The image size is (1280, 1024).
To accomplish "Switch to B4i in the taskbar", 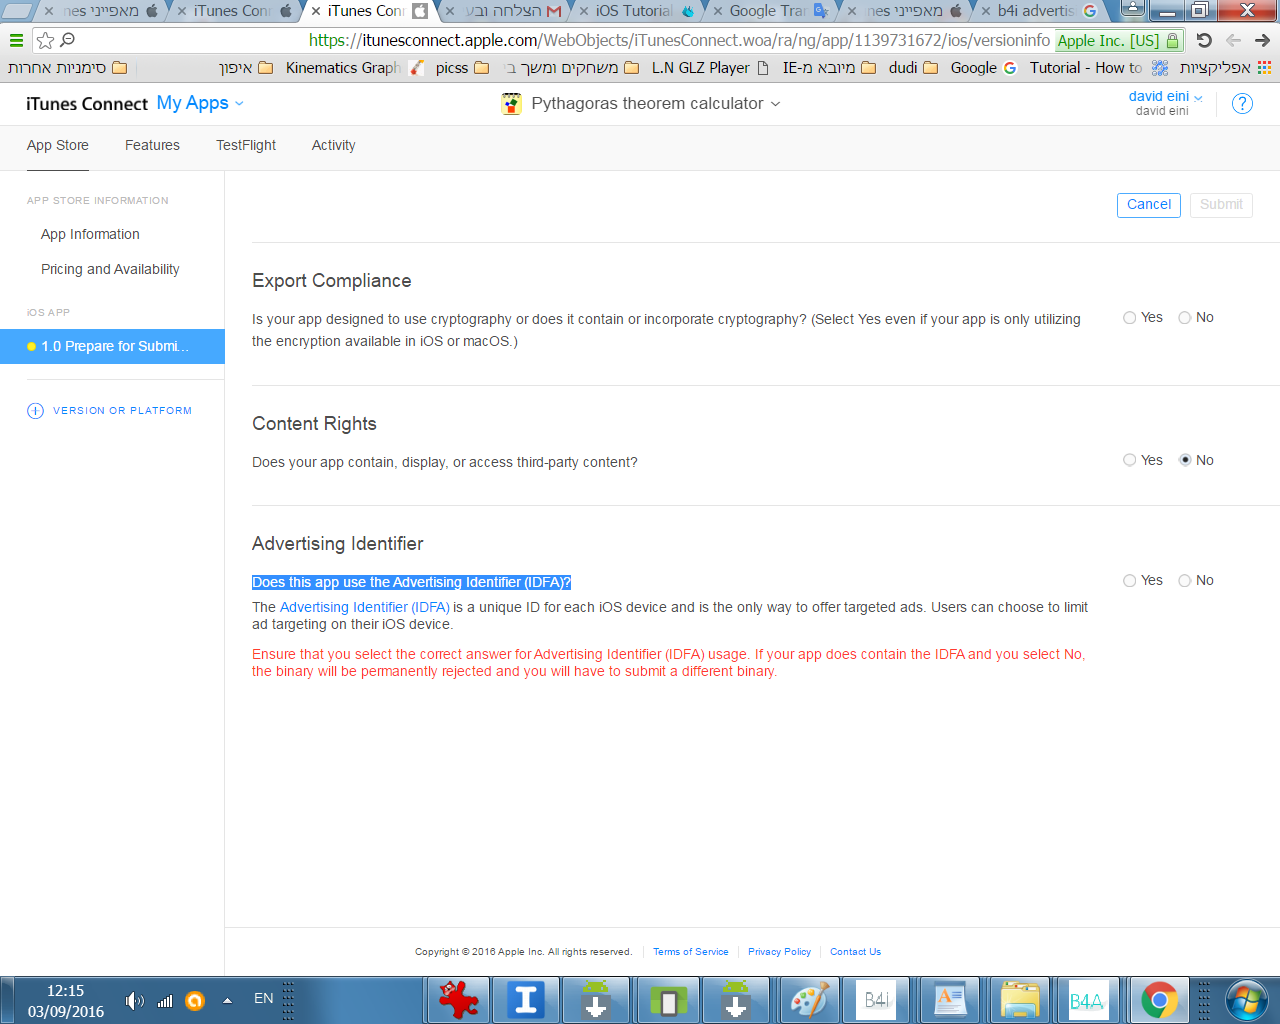I will (x=878, y=999).
